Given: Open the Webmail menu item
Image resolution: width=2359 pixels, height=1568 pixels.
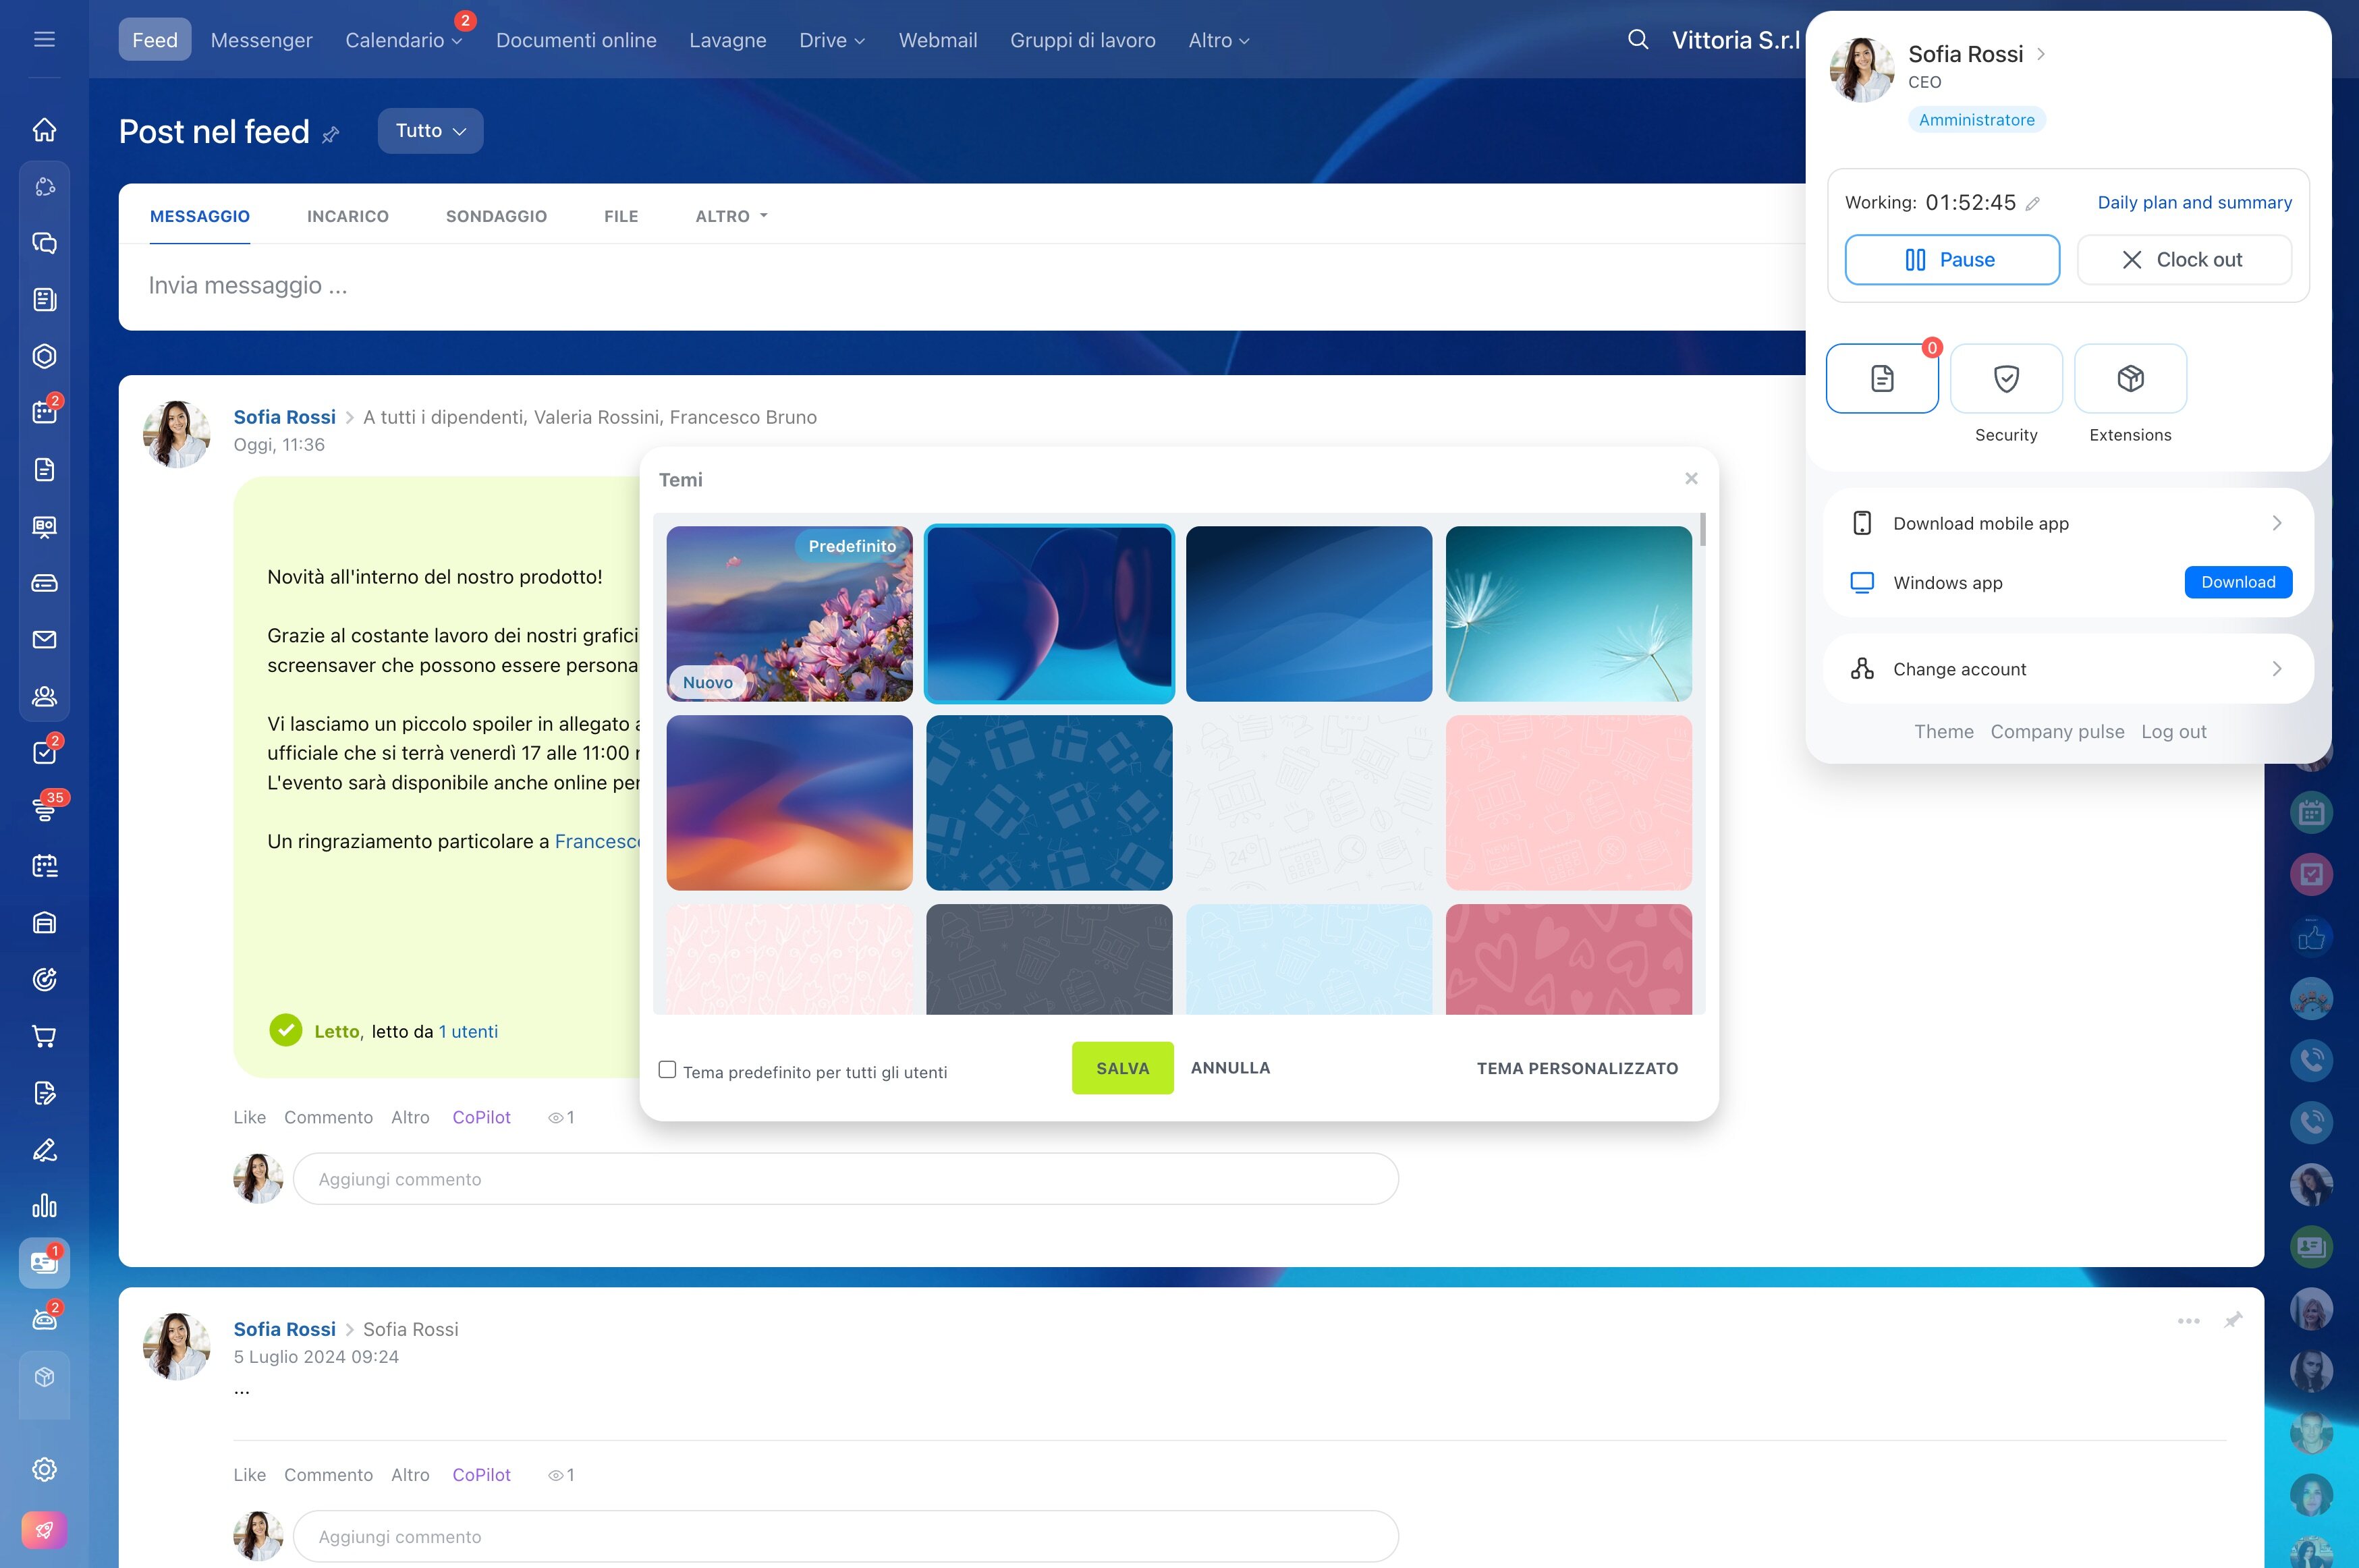Looking at the screenshot, I should pos(937,40).
